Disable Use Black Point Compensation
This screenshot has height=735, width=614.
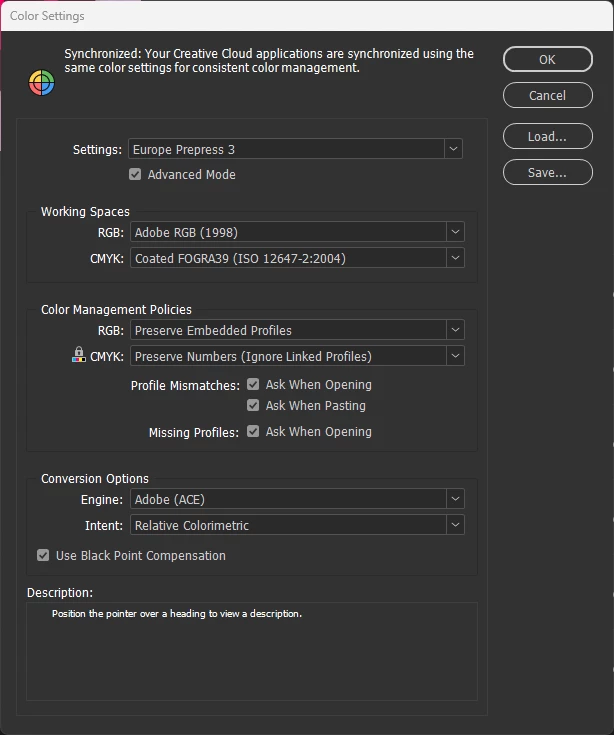point(43,555)
